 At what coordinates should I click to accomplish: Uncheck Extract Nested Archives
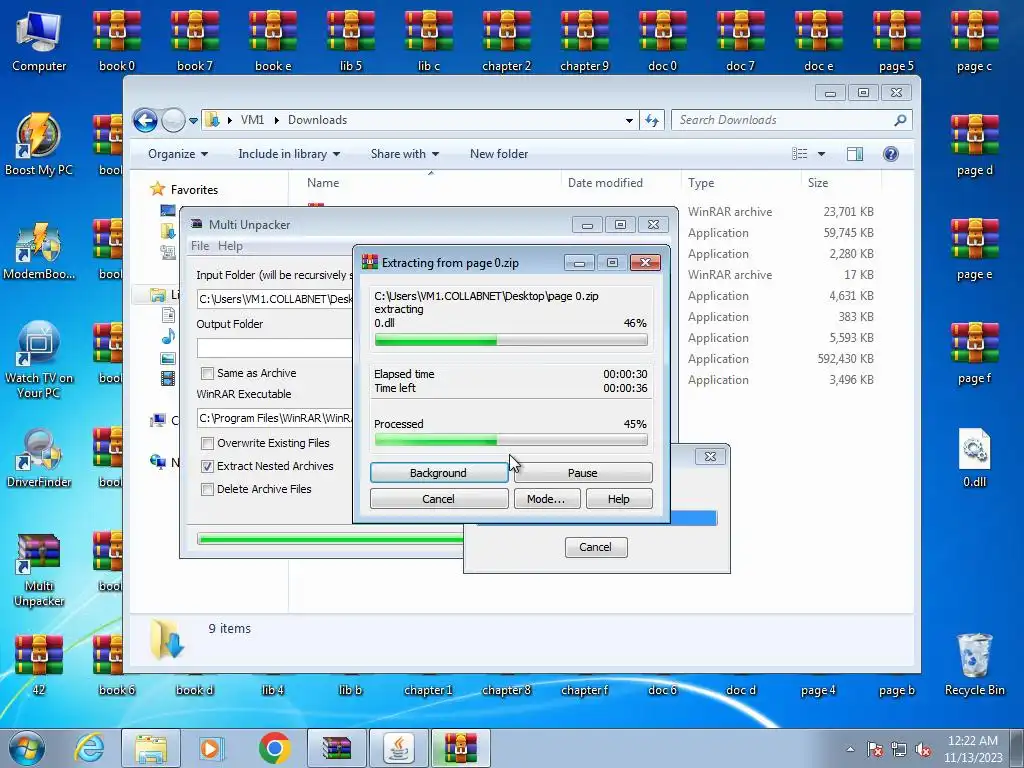click(208, 466)
